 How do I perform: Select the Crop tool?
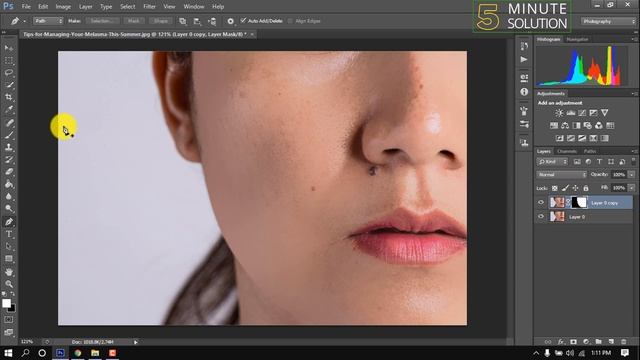[9, 97]
